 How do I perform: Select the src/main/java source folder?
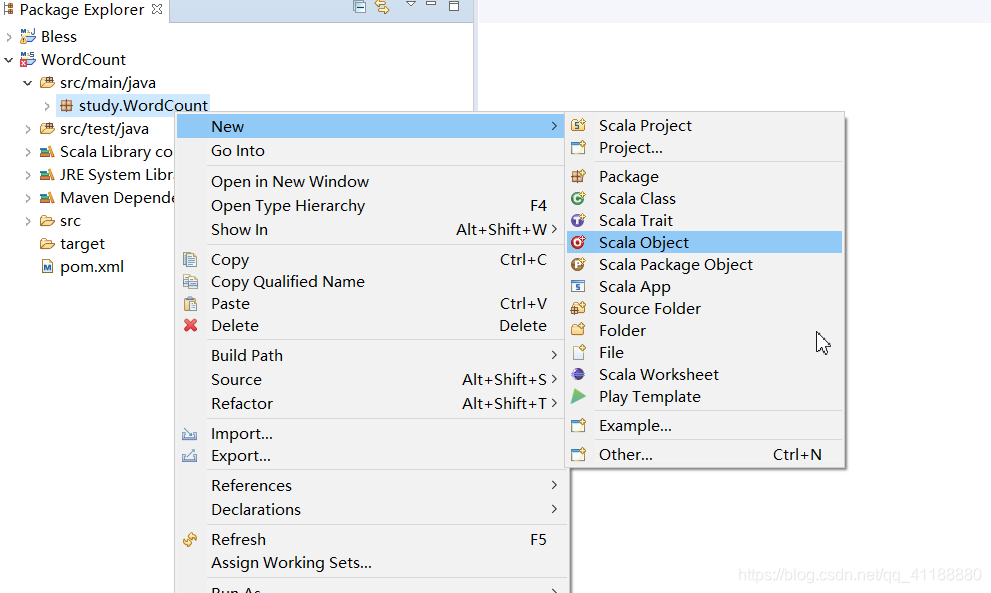click(x=107, y=83)
